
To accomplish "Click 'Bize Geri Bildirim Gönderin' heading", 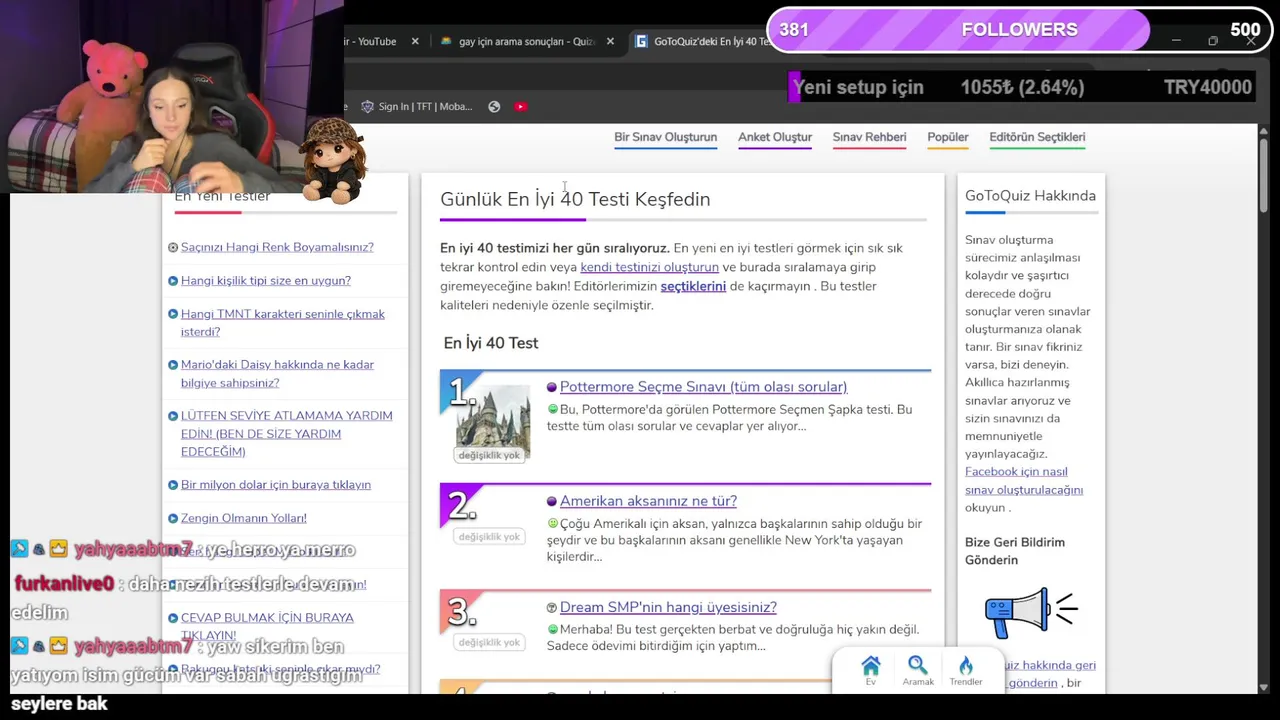I will pos(1015,551).
